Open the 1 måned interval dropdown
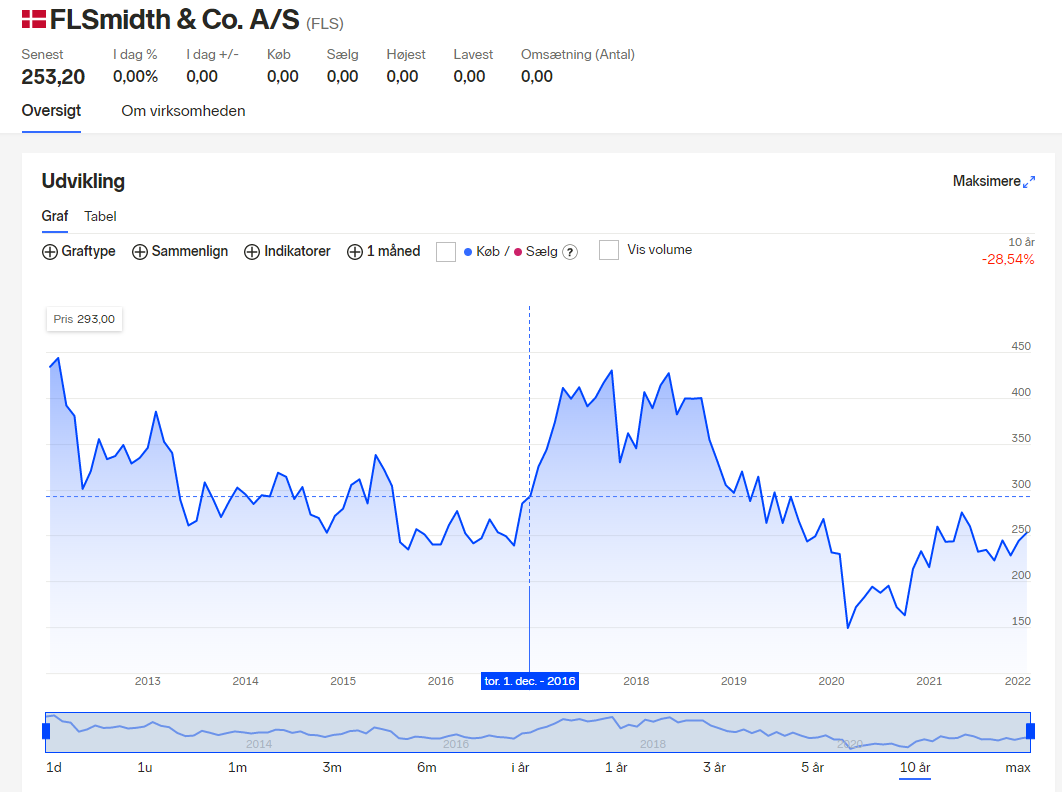Viewport: 1062px width, 792px height. tap(384, 251)
